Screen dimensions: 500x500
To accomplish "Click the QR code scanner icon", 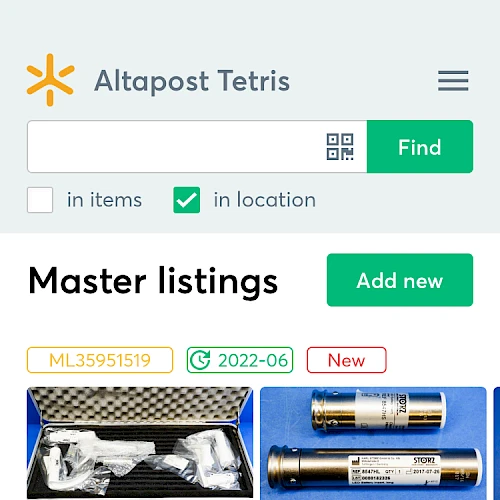I will [340, 147].
